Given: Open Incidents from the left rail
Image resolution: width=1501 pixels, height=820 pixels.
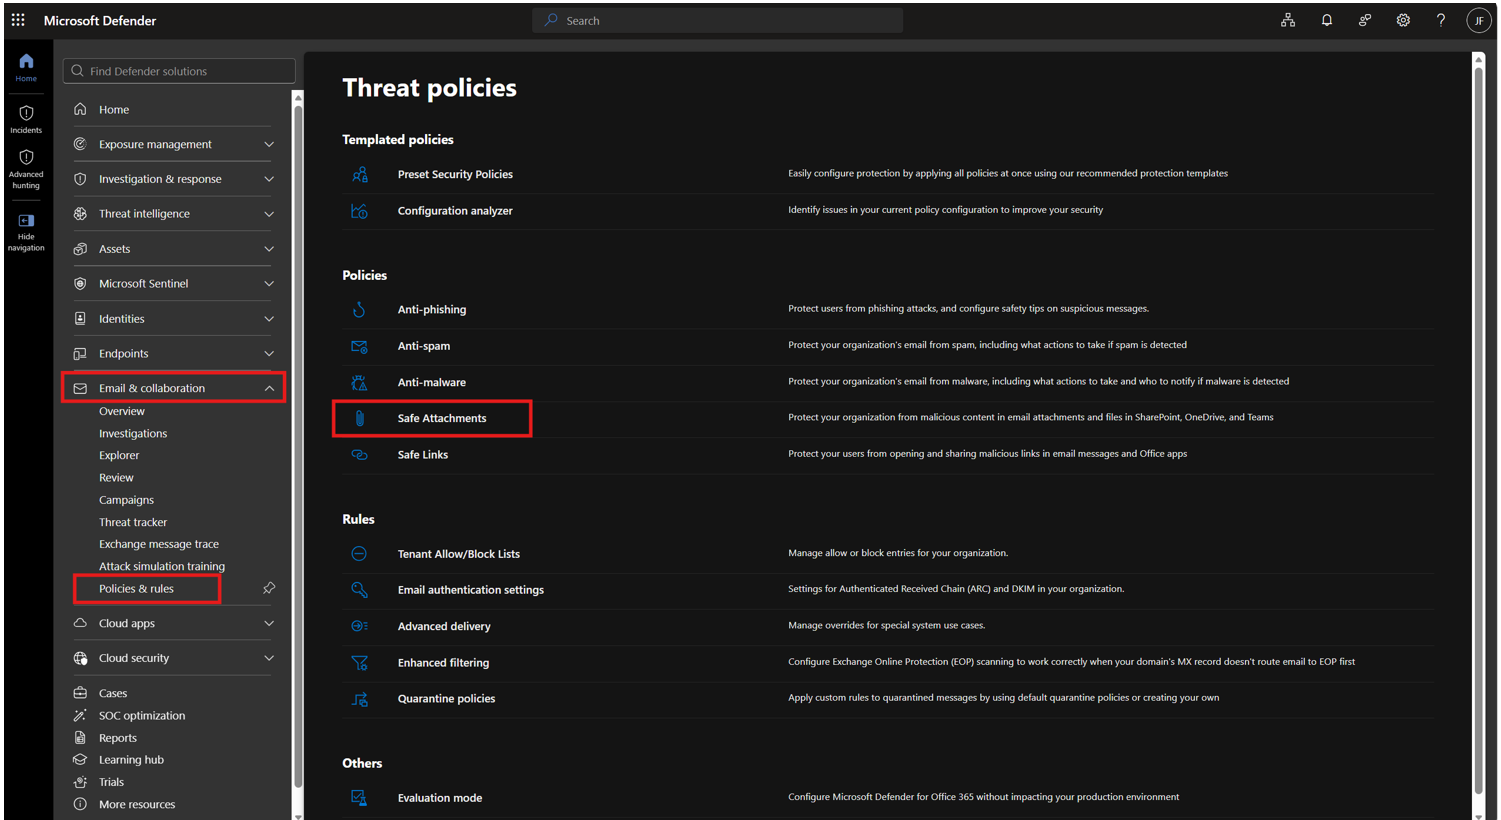Looking at the screenshot, I should point(26,119).
